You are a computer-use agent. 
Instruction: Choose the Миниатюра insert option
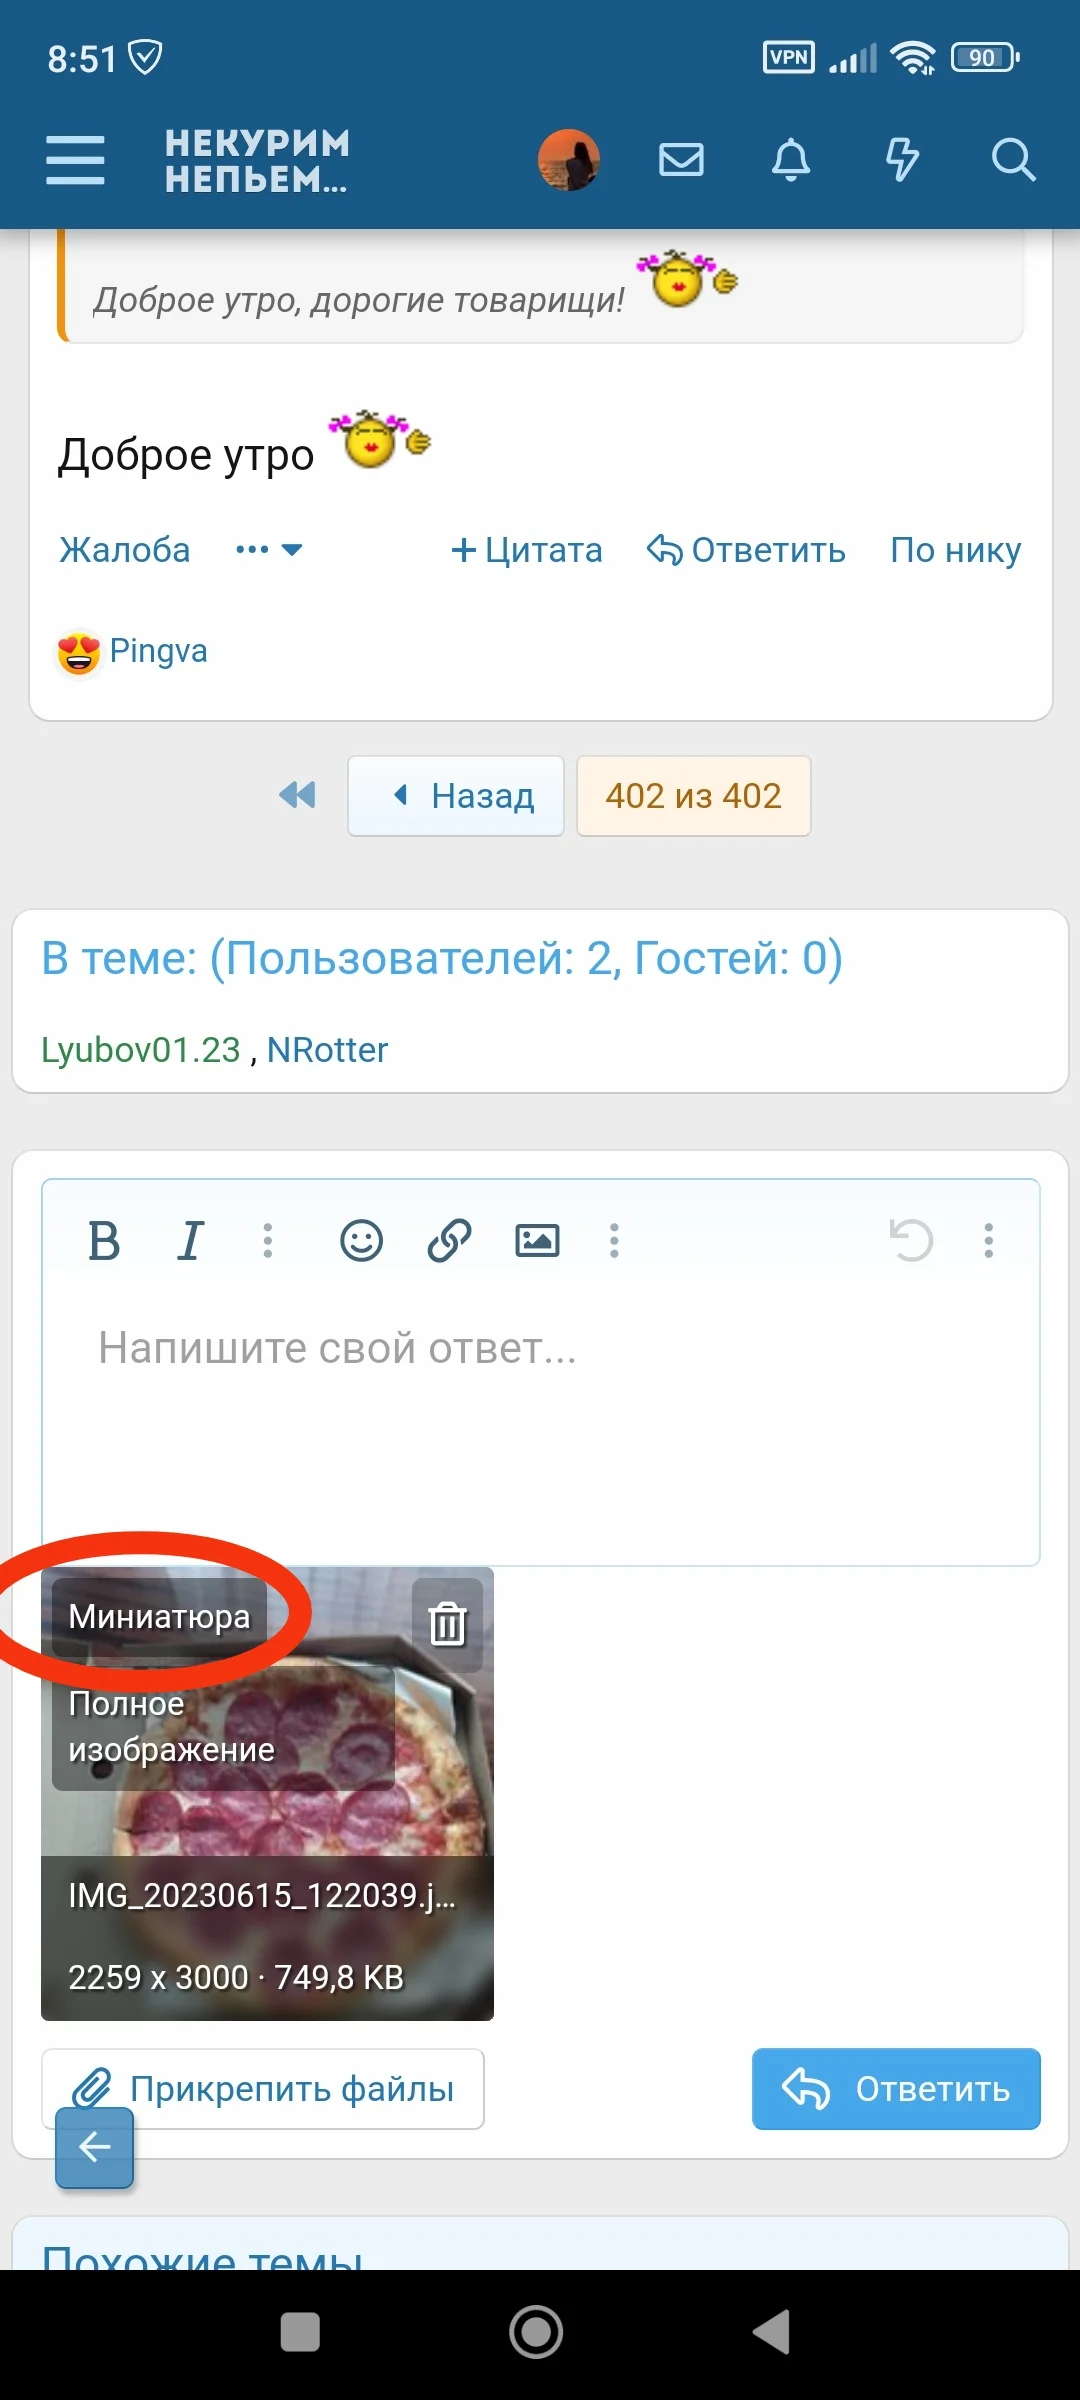click(160, 1617)
